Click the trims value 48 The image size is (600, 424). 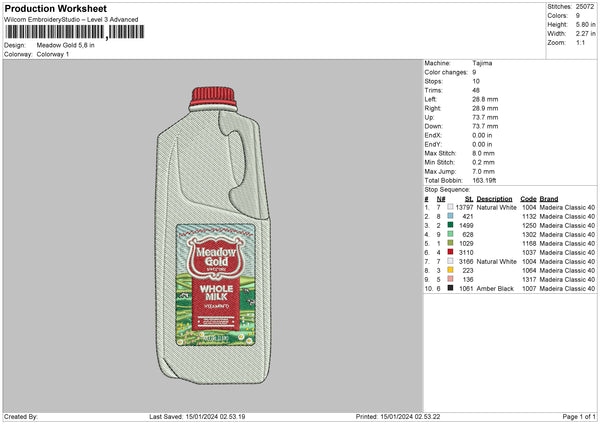tap(476, 90)
